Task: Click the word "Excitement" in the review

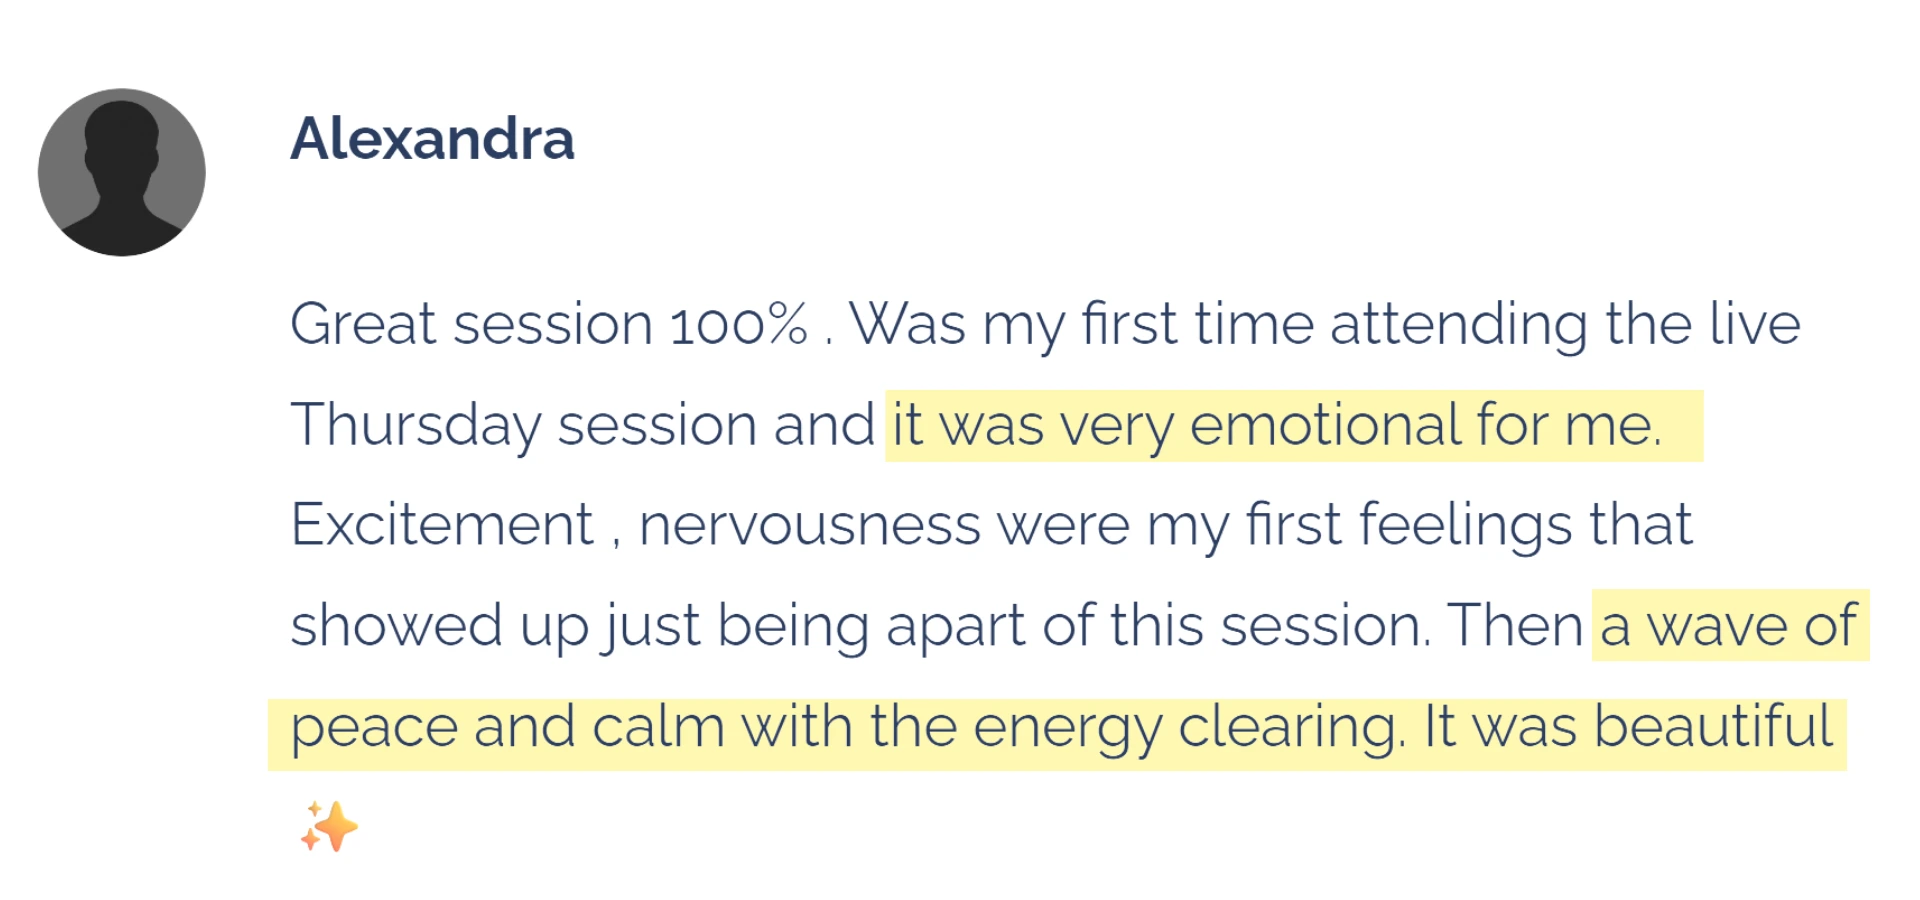Action: pyautogui.click(x=442, y=525)
